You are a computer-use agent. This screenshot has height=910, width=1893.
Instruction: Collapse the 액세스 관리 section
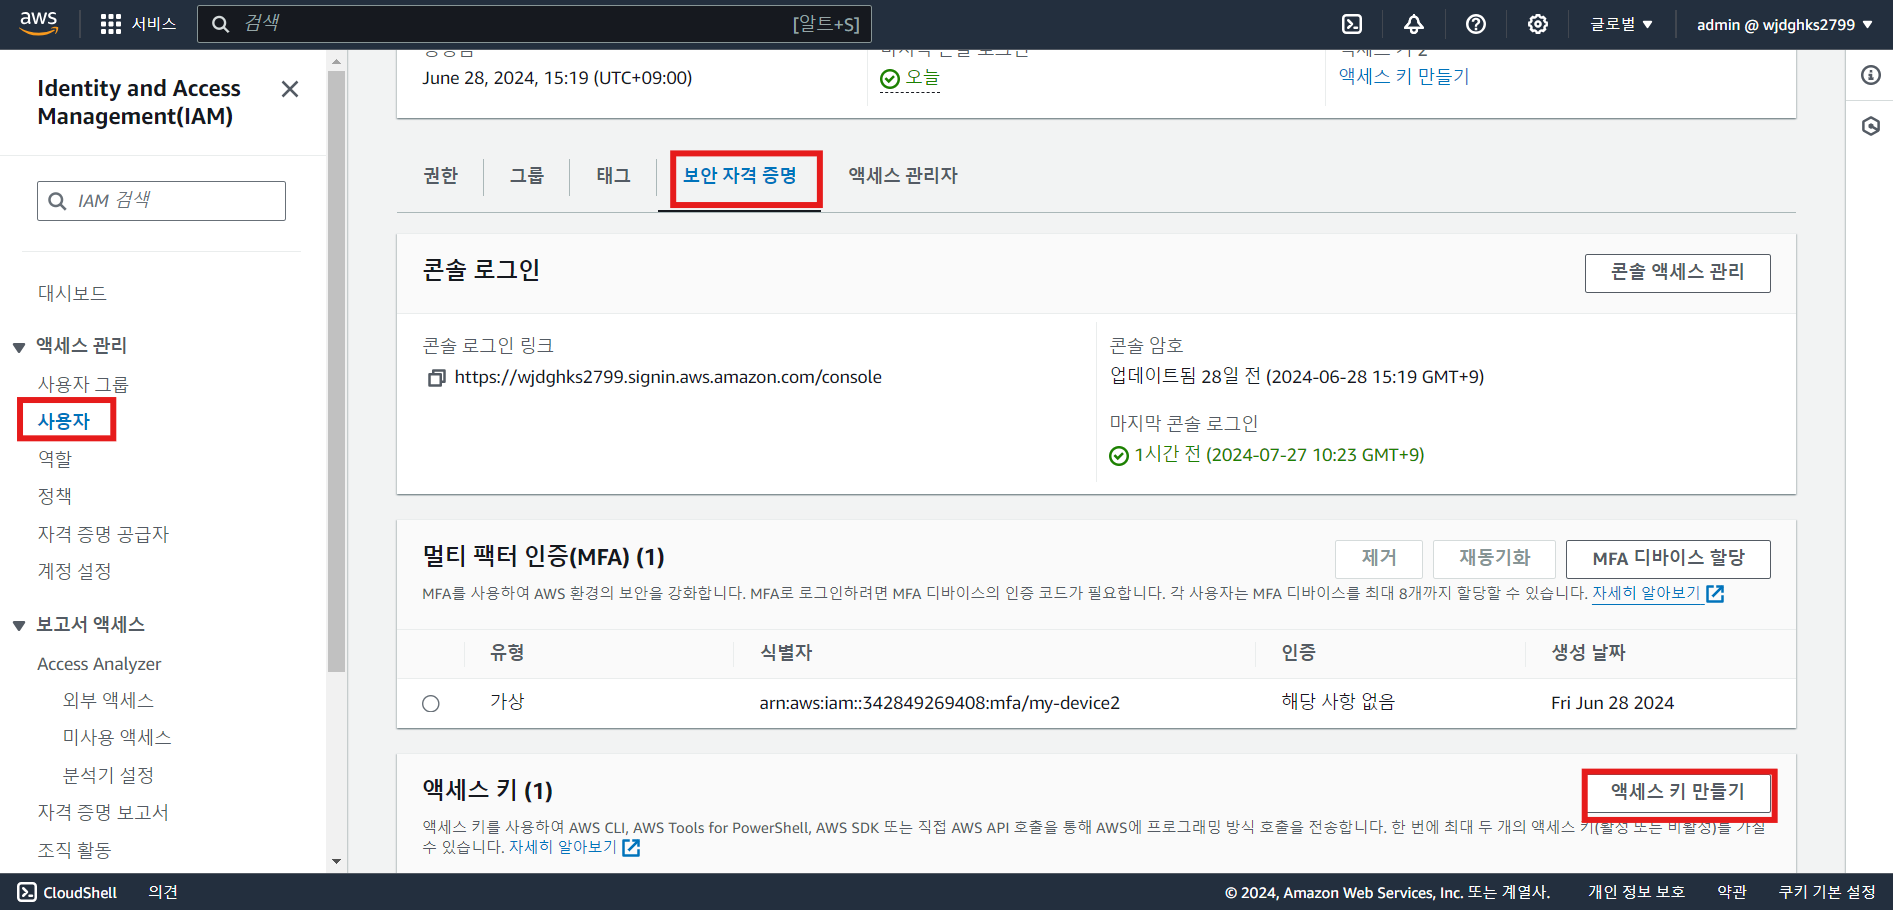pos(19,347)
